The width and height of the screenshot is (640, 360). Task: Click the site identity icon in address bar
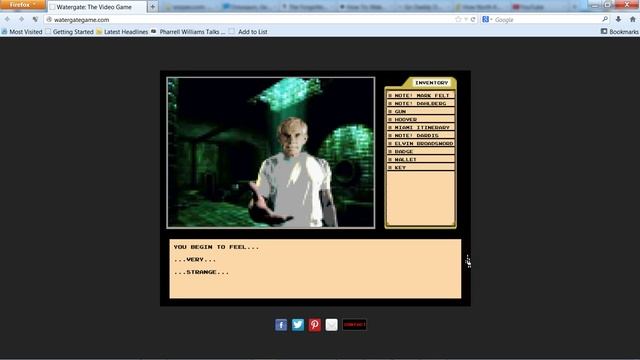tap(49, 19)
